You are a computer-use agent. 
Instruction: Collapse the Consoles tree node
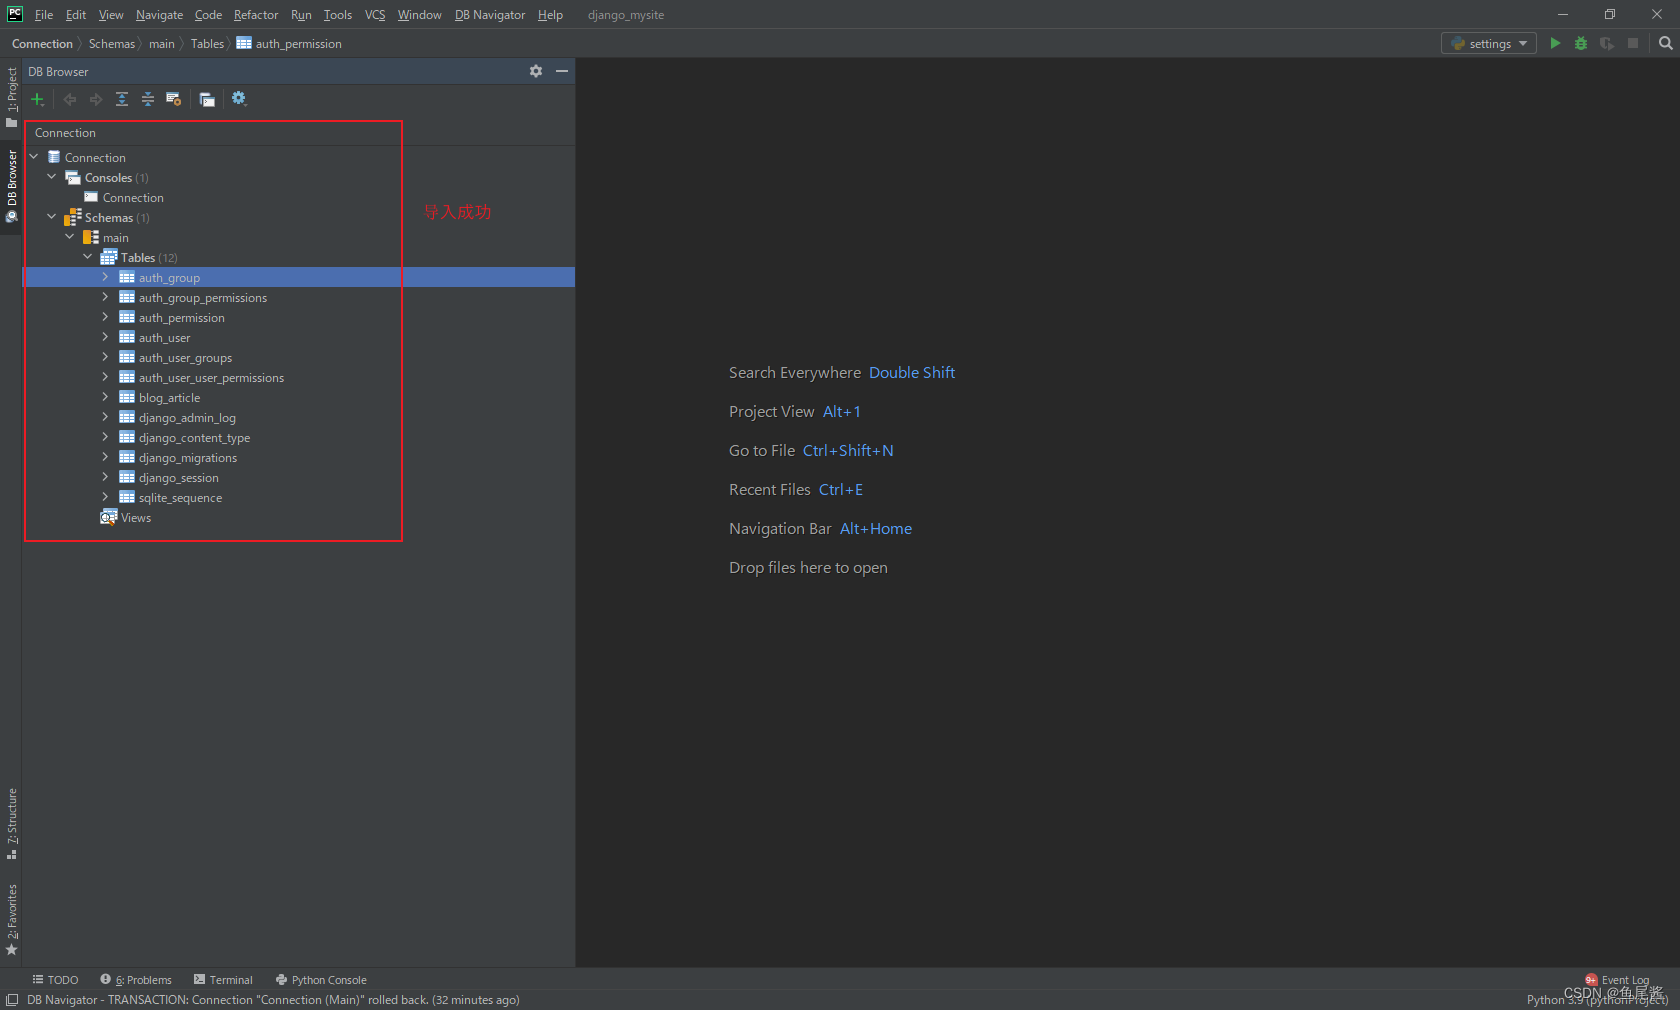click(x=52, y=177)
